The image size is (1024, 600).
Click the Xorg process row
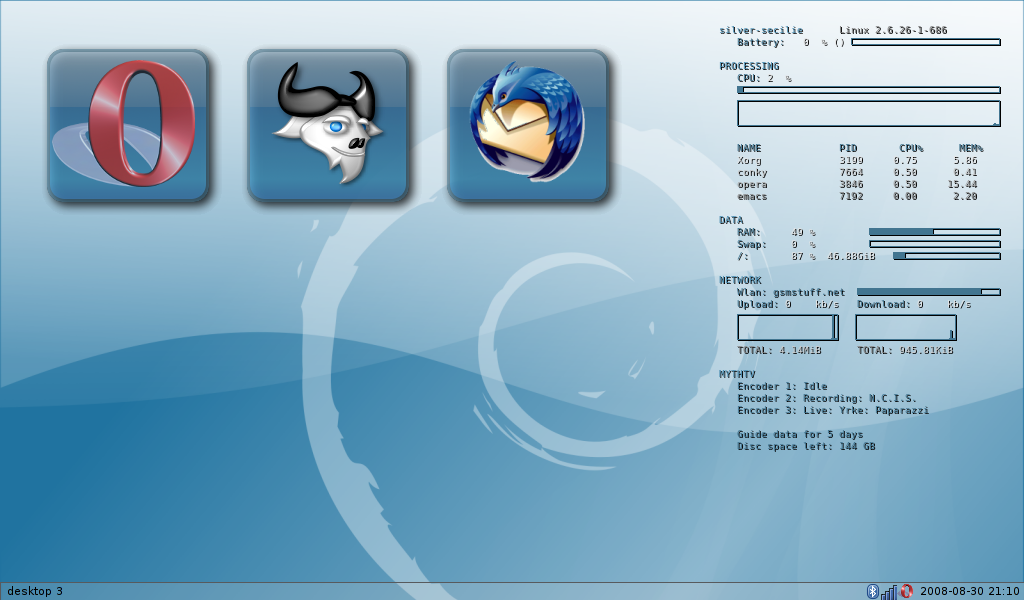pyautogui.click(x=857, y=161)
